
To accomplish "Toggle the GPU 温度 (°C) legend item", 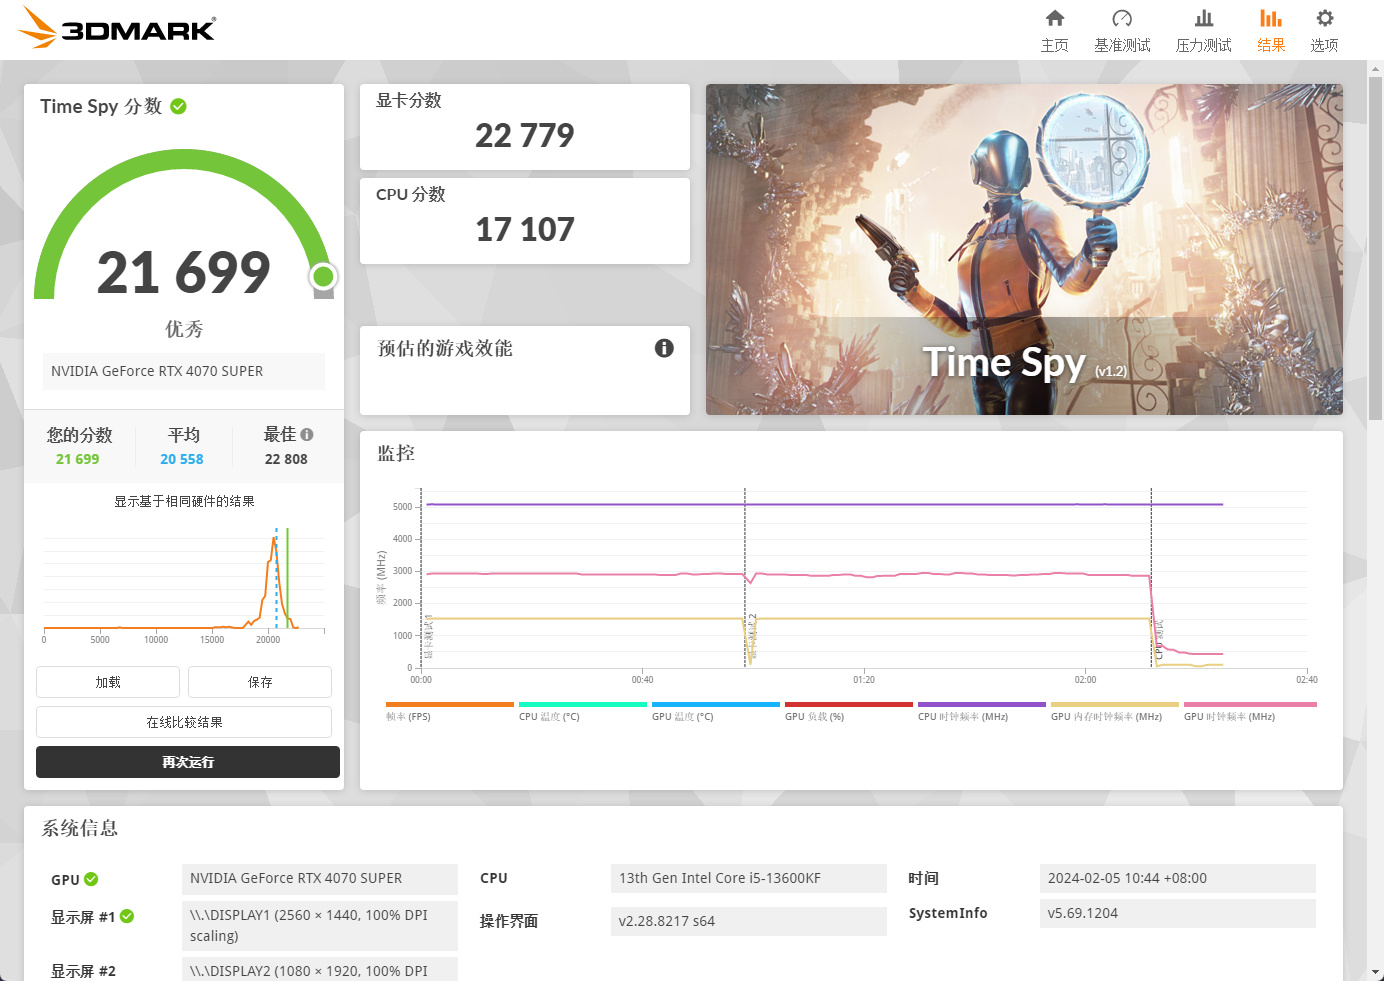I will (x=715, y=711).
